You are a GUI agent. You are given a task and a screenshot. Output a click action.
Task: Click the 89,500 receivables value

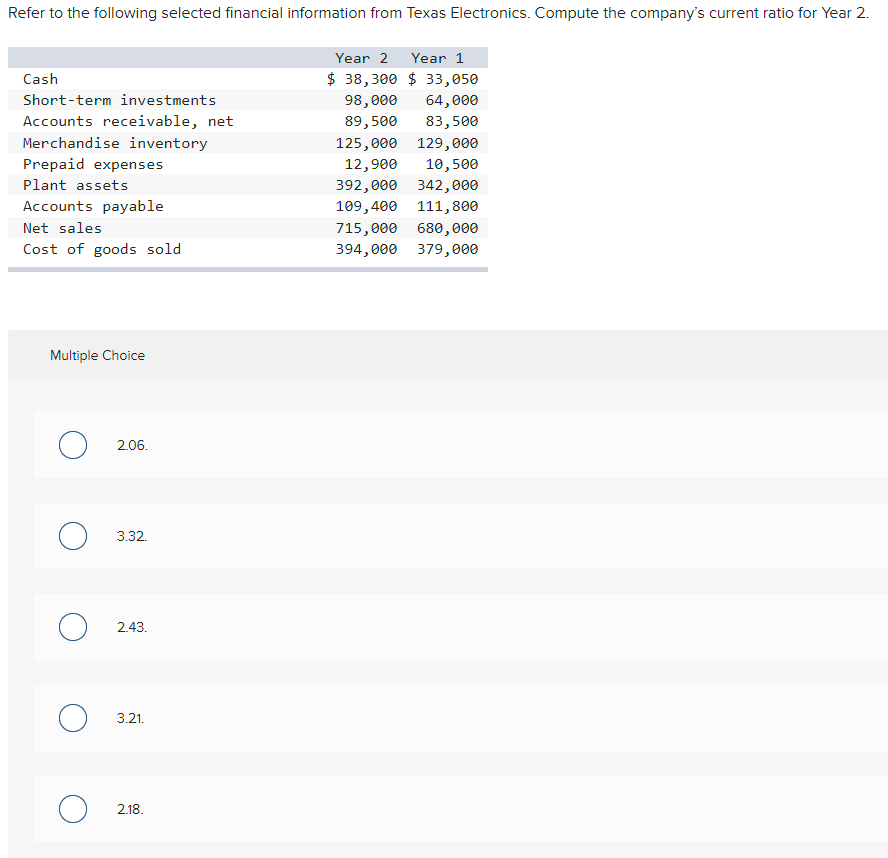click(x=371, y=121)
